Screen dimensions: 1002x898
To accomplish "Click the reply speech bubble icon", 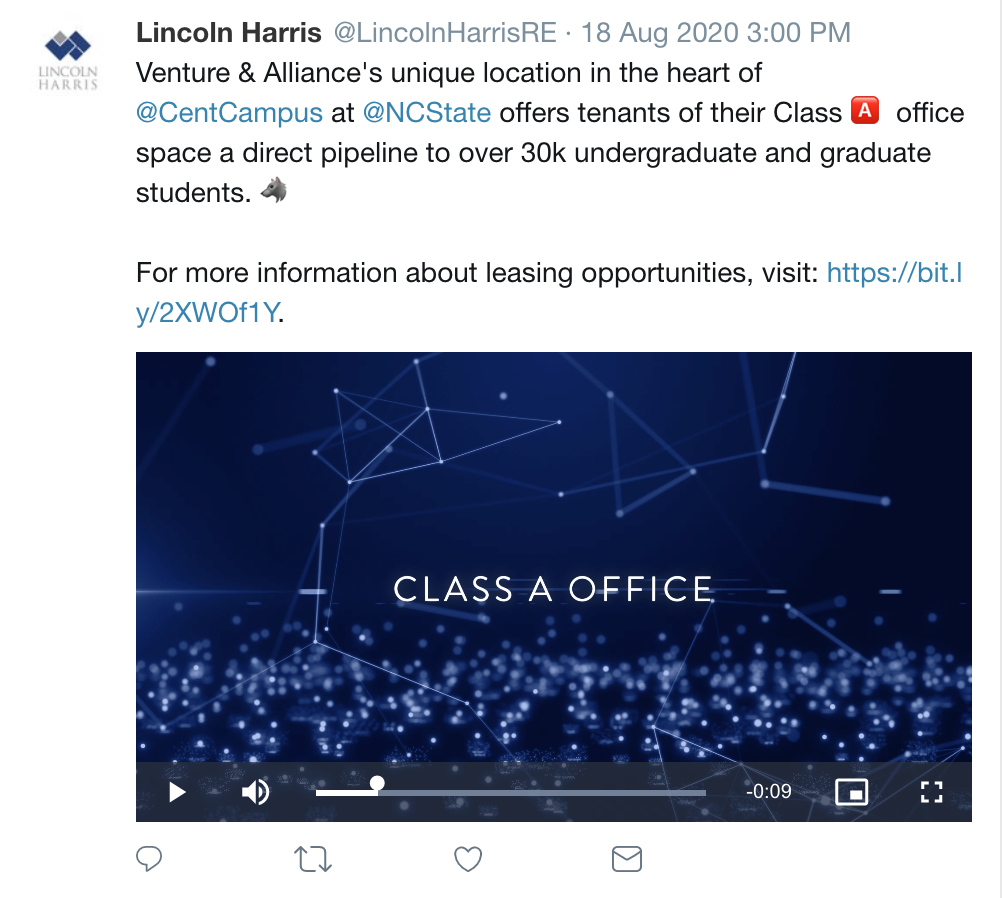I will click(x=149, y=858).
